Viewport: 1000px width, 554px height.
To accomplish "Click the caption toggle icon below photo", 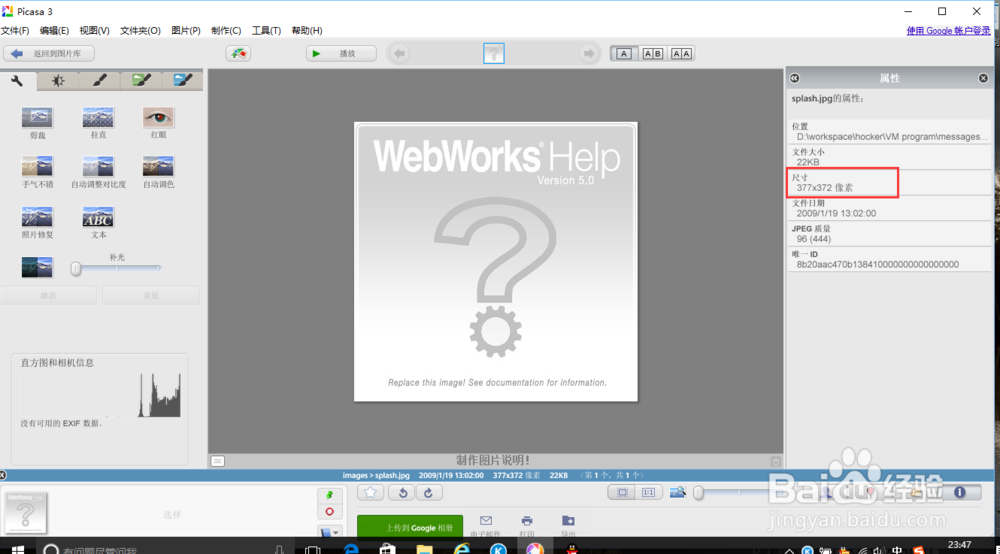I will [x=217, y=461].
